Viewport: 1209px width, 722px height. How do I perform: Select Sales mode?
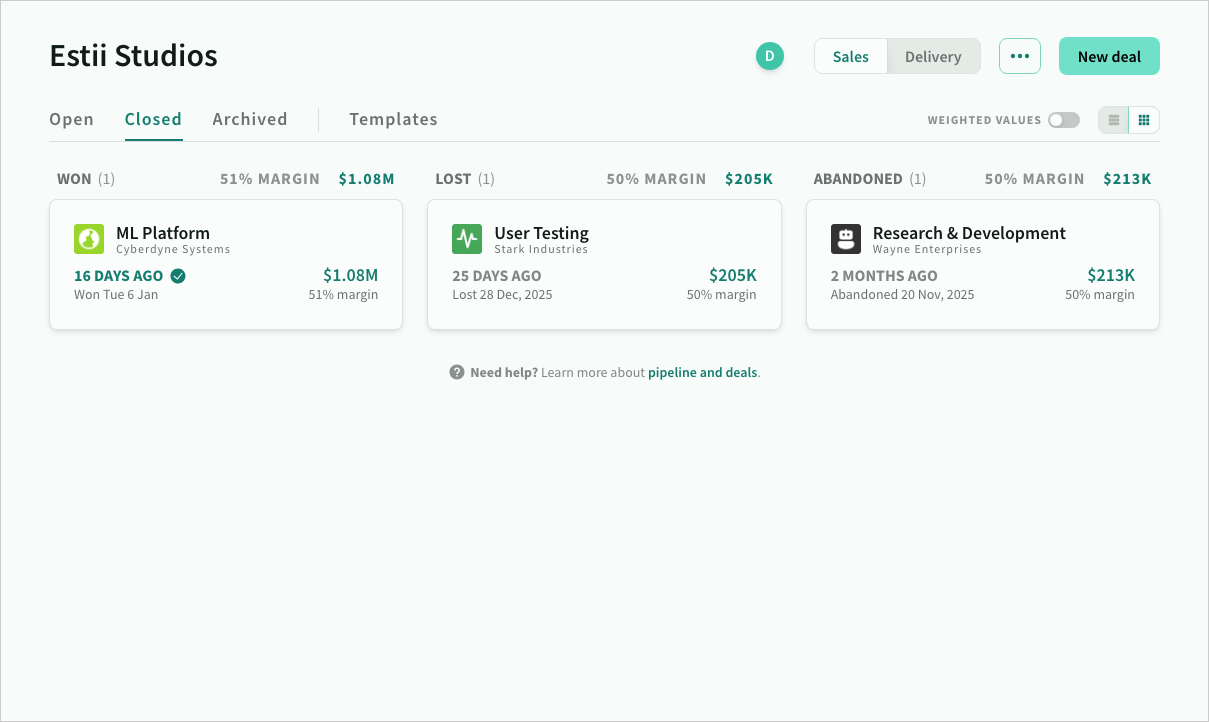[x=850, y=56]
